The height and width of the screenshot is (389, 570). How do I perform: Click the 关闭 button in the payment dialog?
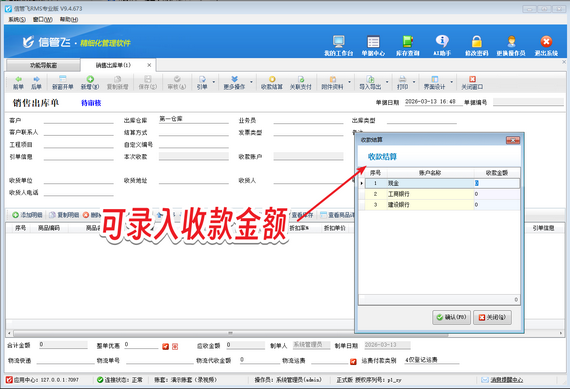(492, 317)
